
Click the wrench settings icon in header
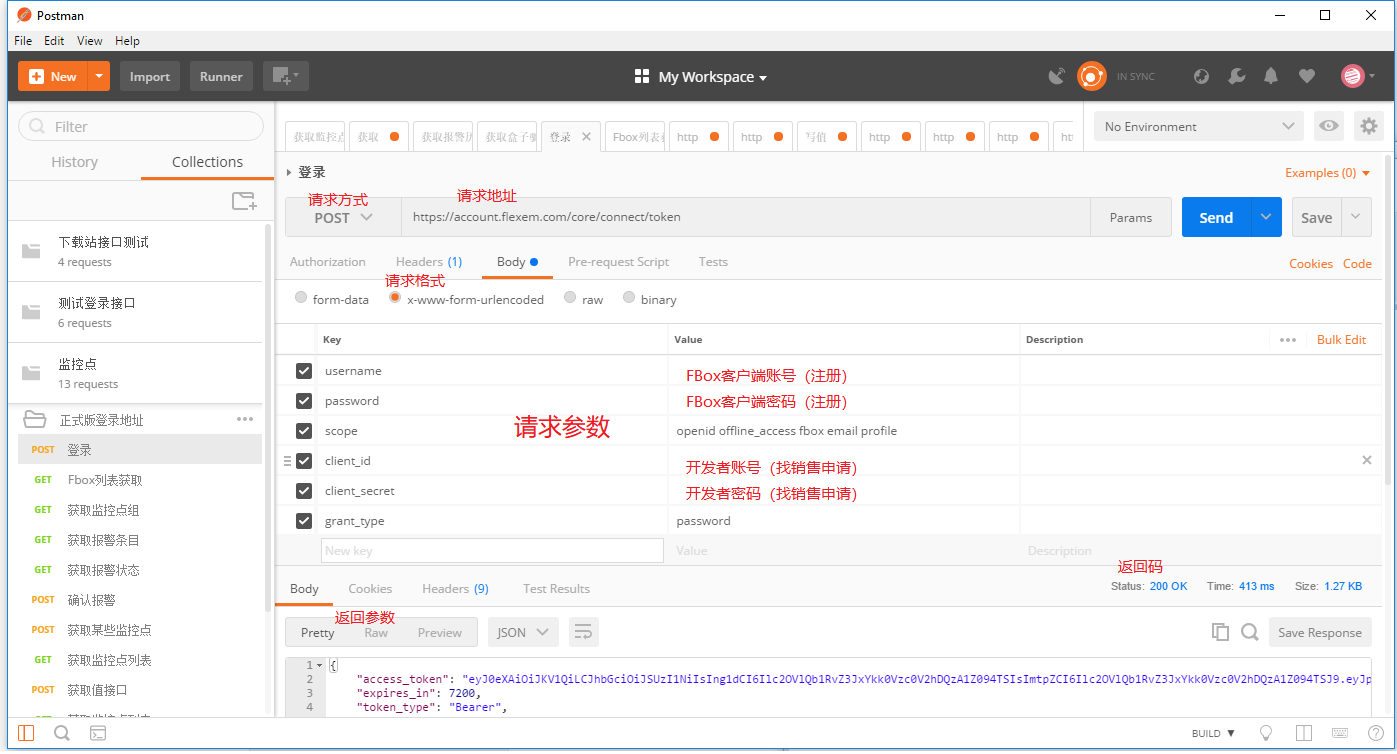[x=1237, y=76]
